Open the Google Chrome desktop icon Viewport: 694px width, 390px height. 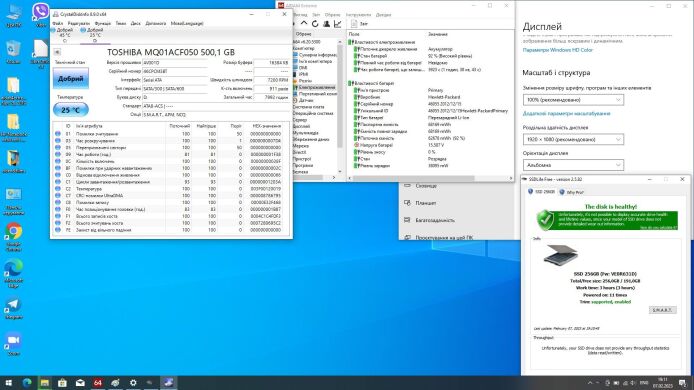(14, 237)
